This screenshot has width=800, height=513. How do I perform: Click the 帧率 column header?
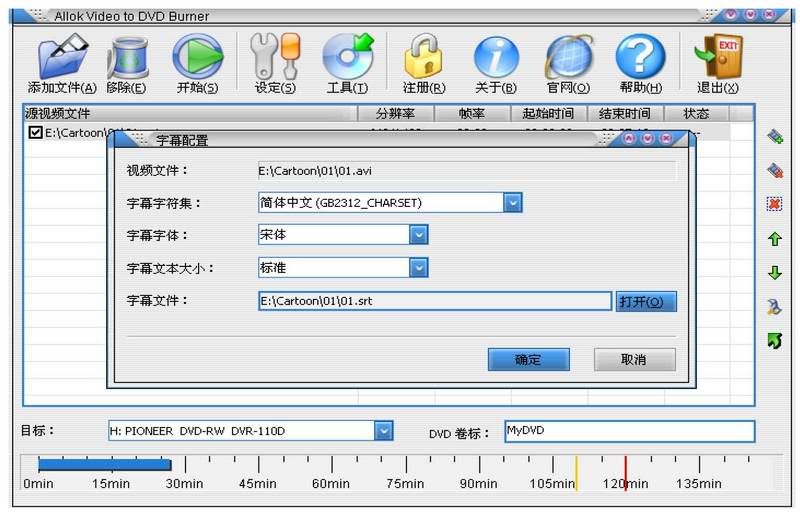coord(472,113)
